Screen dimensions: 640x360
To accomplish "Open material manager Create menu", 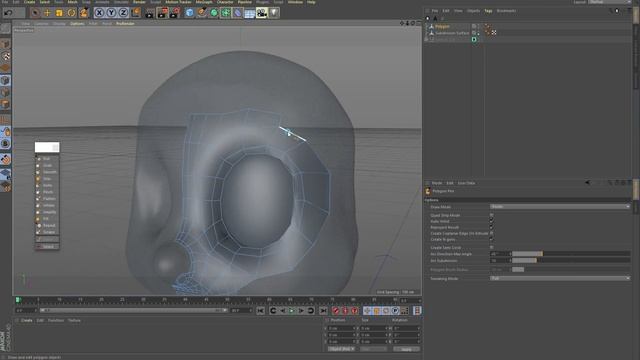I will coord(27,321).
